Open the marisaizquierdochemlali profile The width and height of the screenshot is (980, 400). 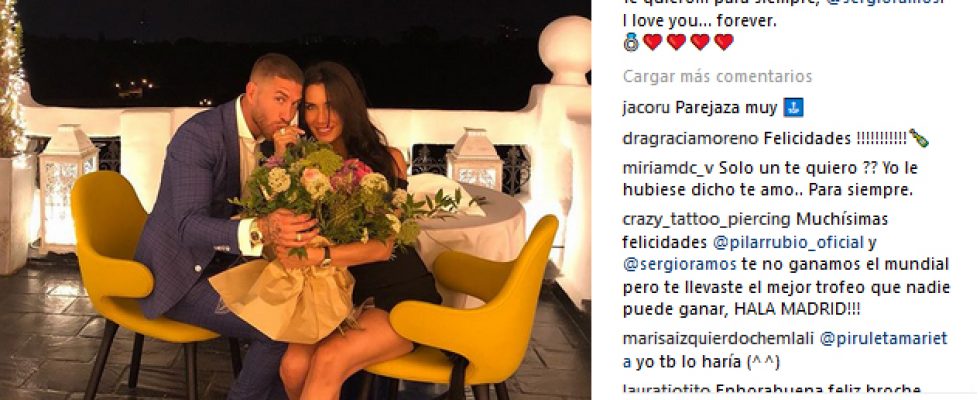point(718,339)
